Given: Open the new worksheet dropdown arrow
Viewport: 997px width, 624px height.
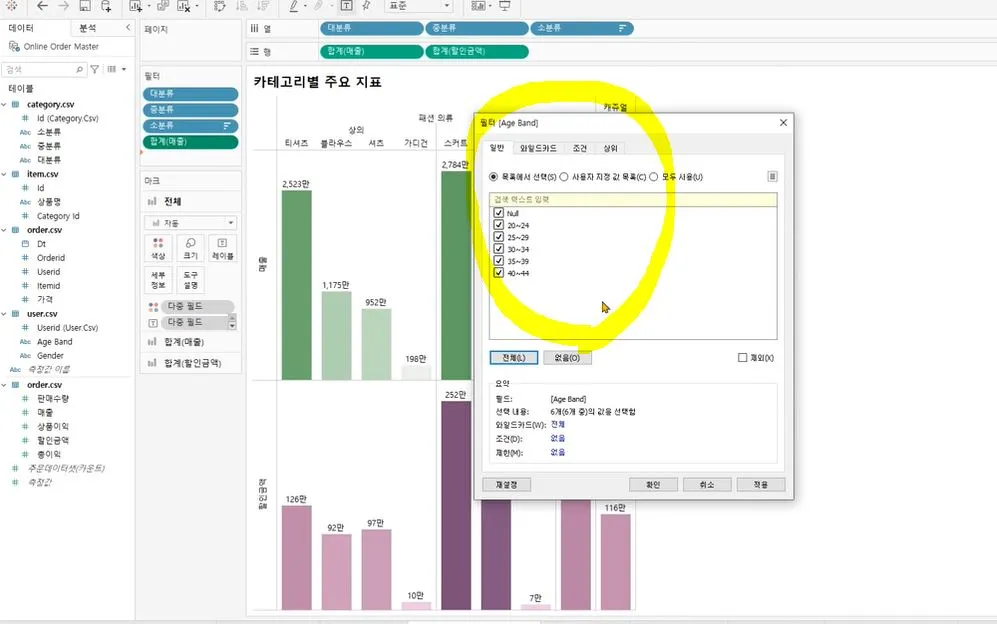Looking at the screenshot, I should point(148,6).
